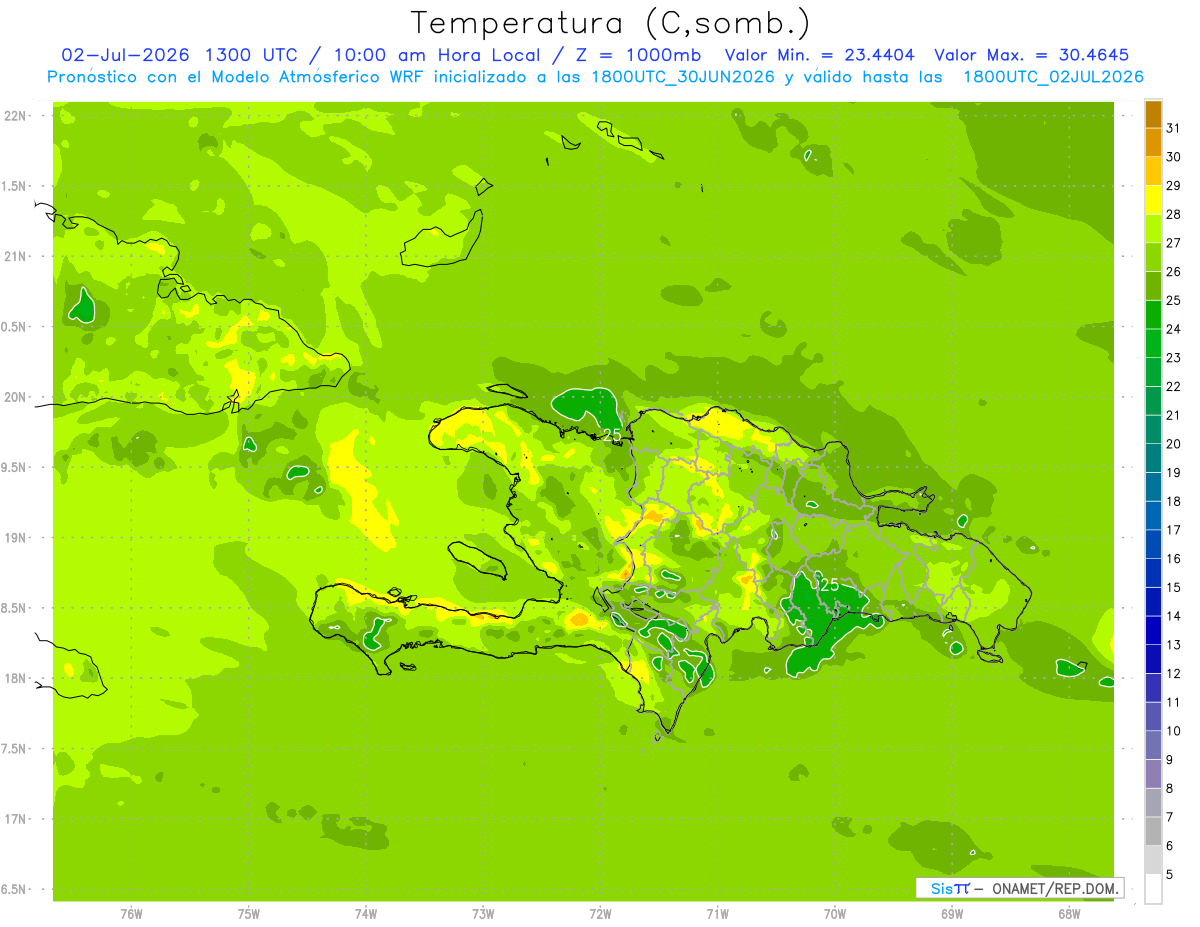Click the "22N" latitude axis label

click(15, 116)
